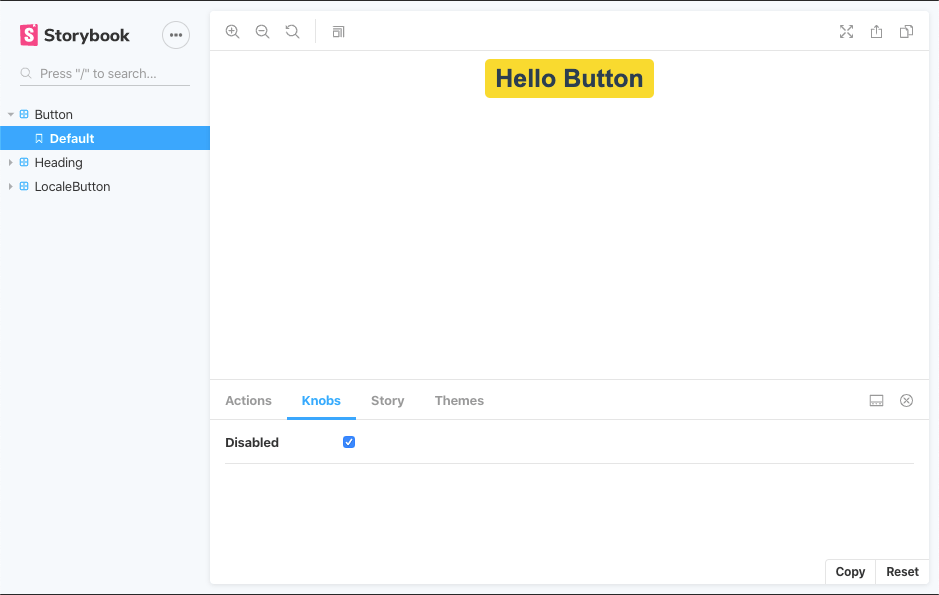This screenshot has height=595, width=939.
Task: Click the Reset knobs button
Action: tap(902, 572)
